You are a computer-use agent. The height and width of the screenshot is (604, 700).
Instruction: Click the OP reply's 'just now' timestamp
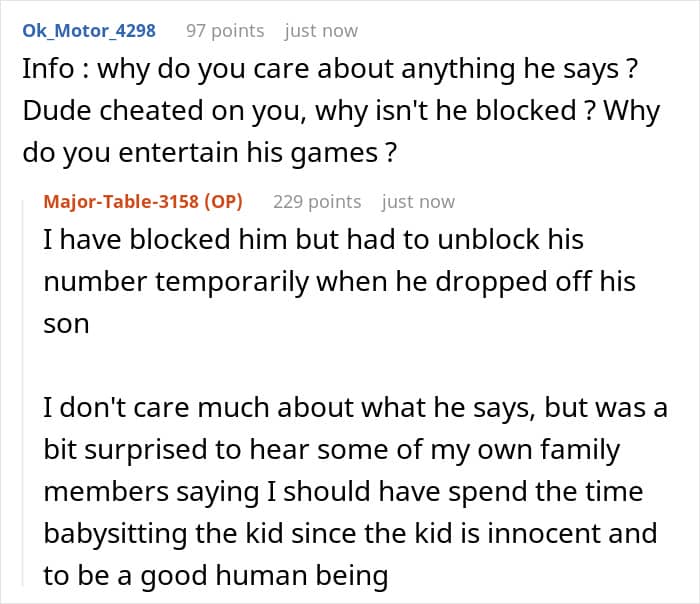(x=418, y=201)
